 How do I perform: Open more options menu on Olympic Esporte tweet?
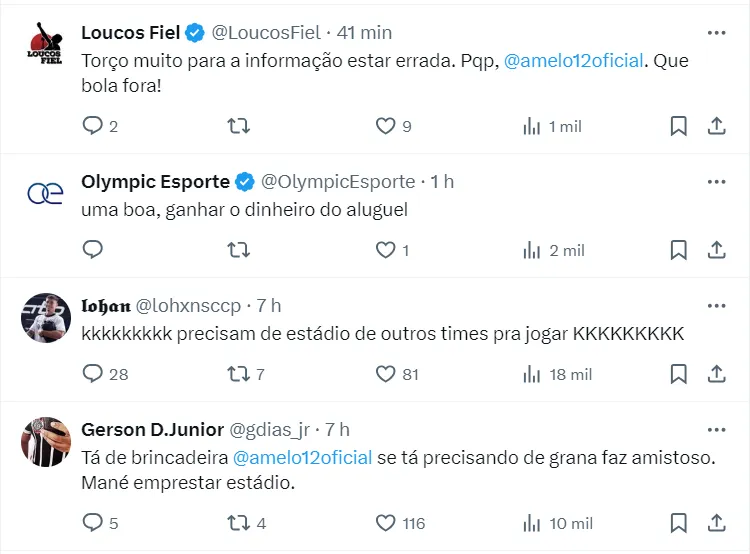click(716, 181)
